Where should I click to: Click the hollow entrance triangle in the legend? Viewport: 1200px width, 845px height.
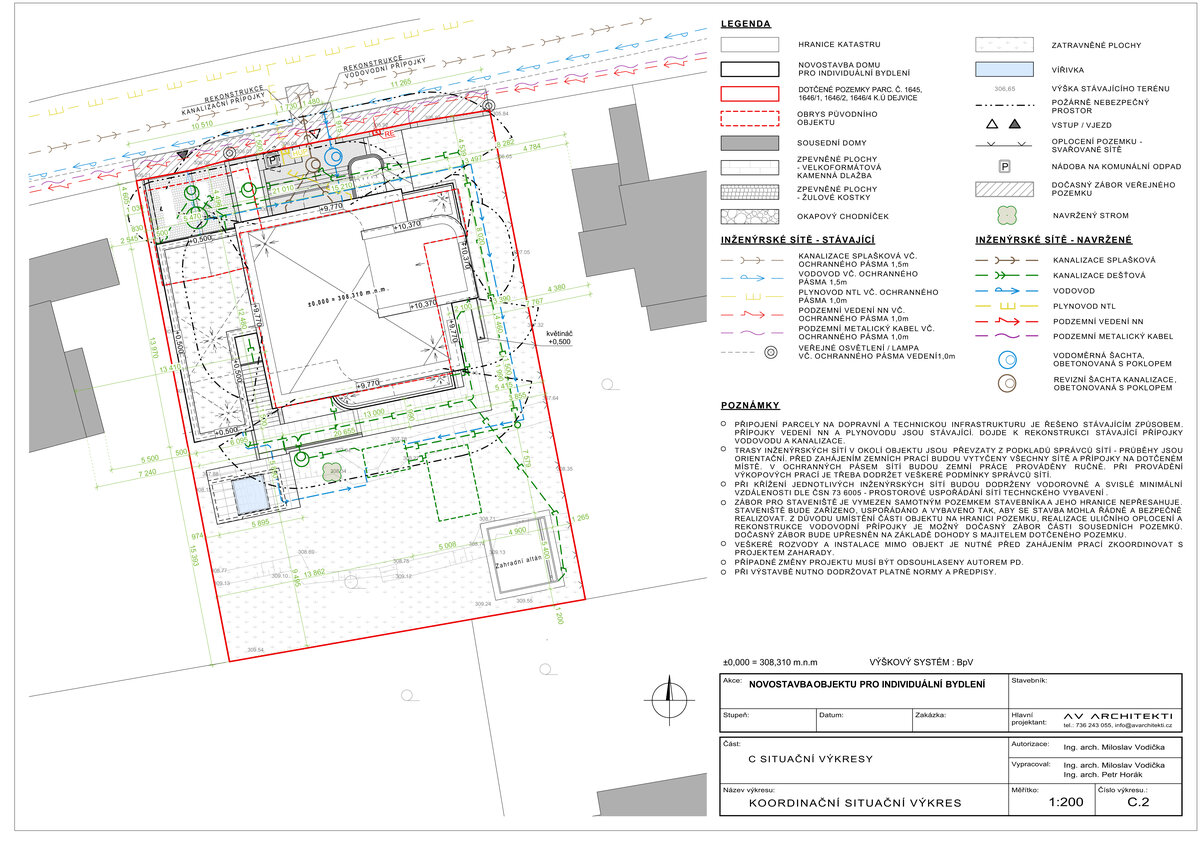click(992, 123)
